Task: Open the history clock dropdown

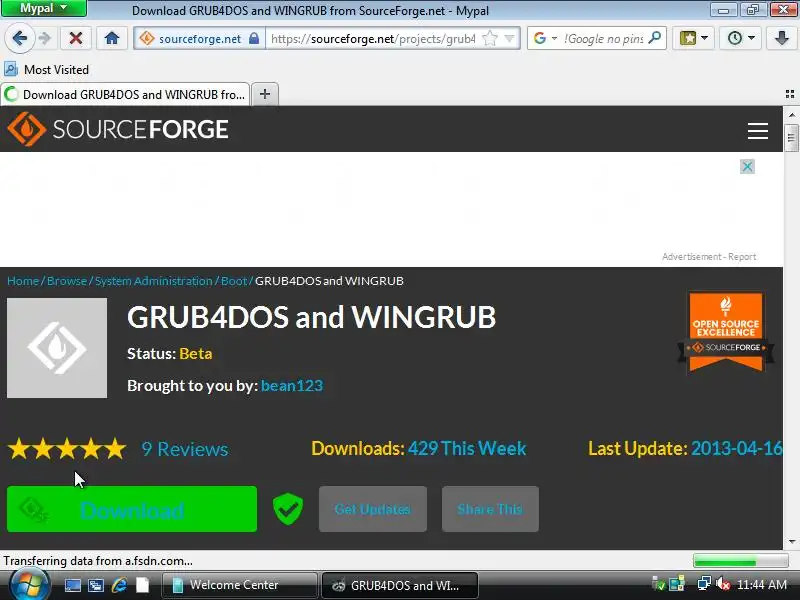Action: [740, 38]
